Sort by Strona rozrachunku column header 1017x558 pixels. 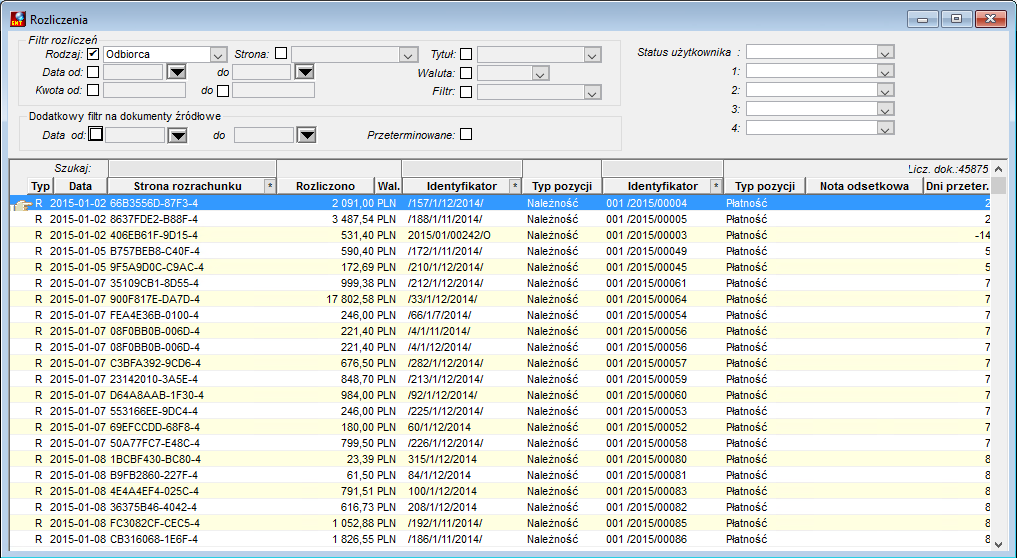[187, 186]
